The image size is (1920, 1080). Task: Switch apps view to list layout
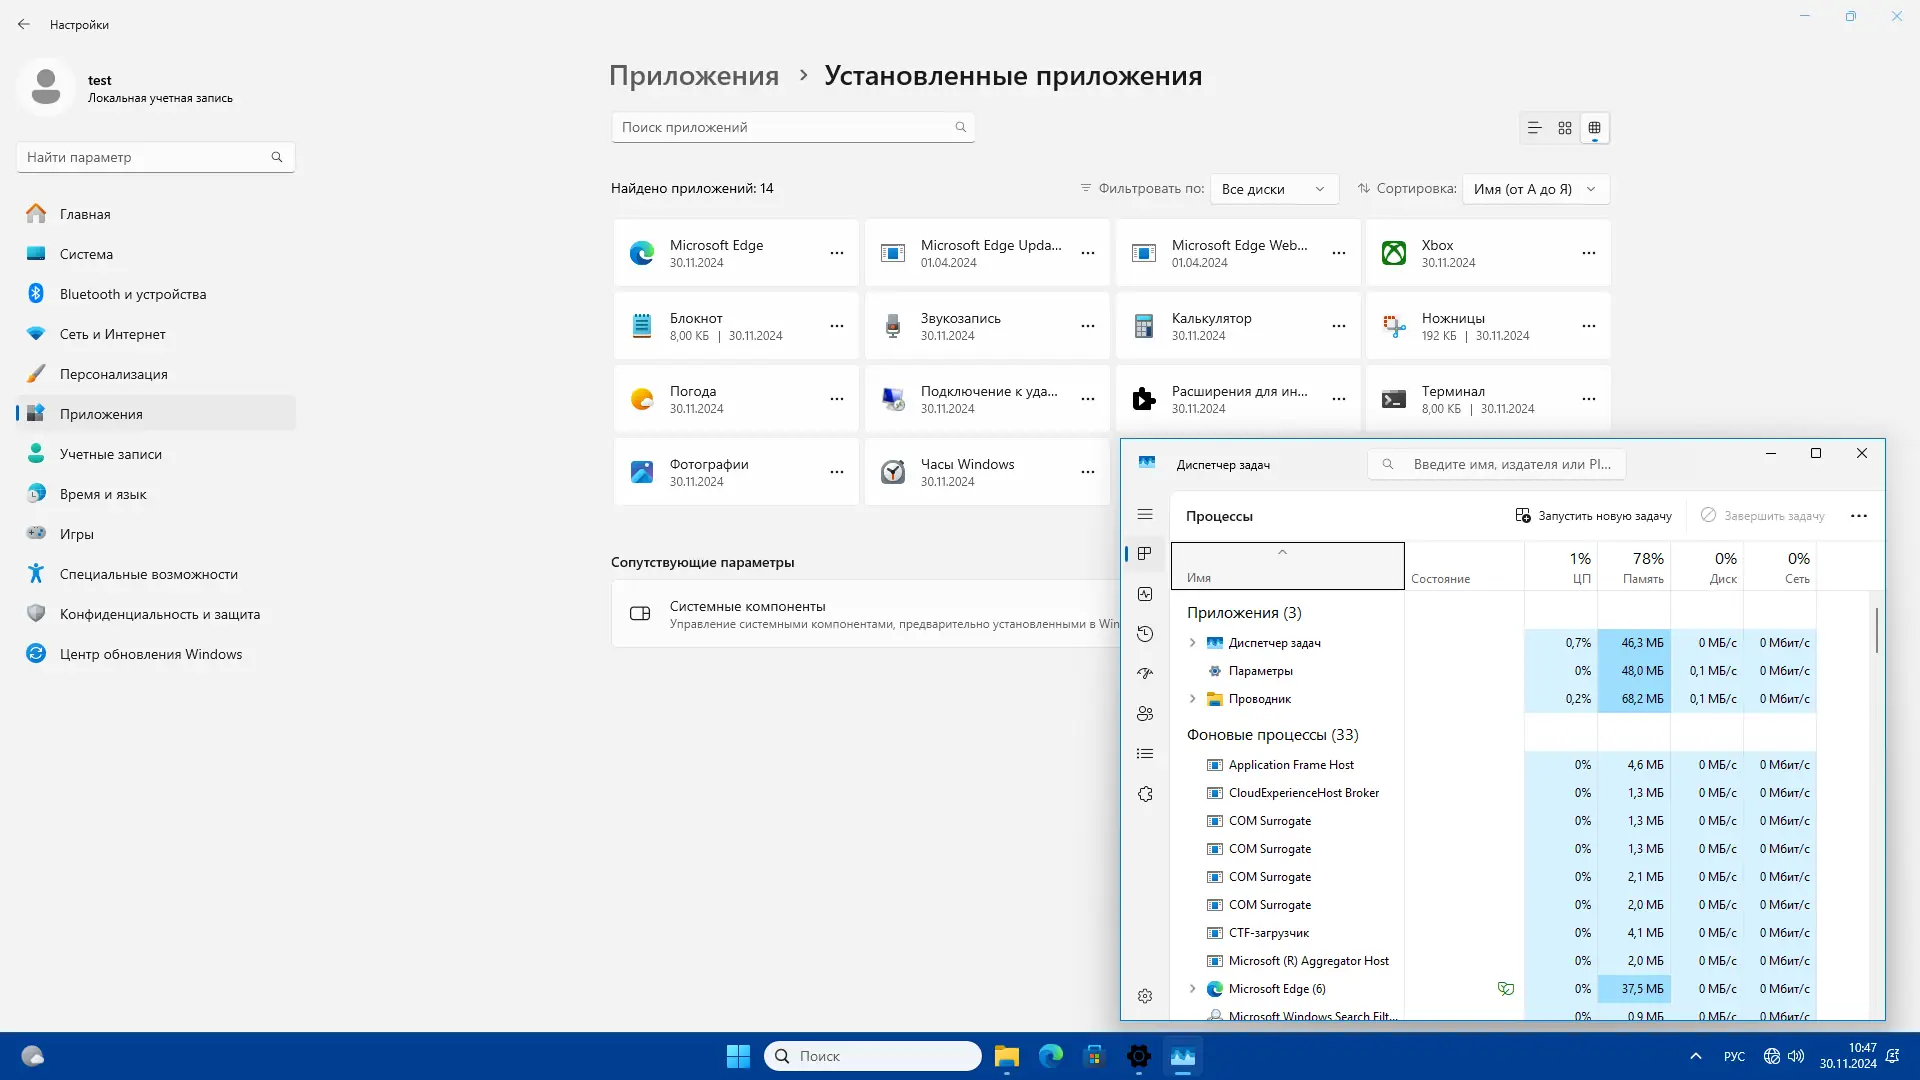tap(1534, 128)
